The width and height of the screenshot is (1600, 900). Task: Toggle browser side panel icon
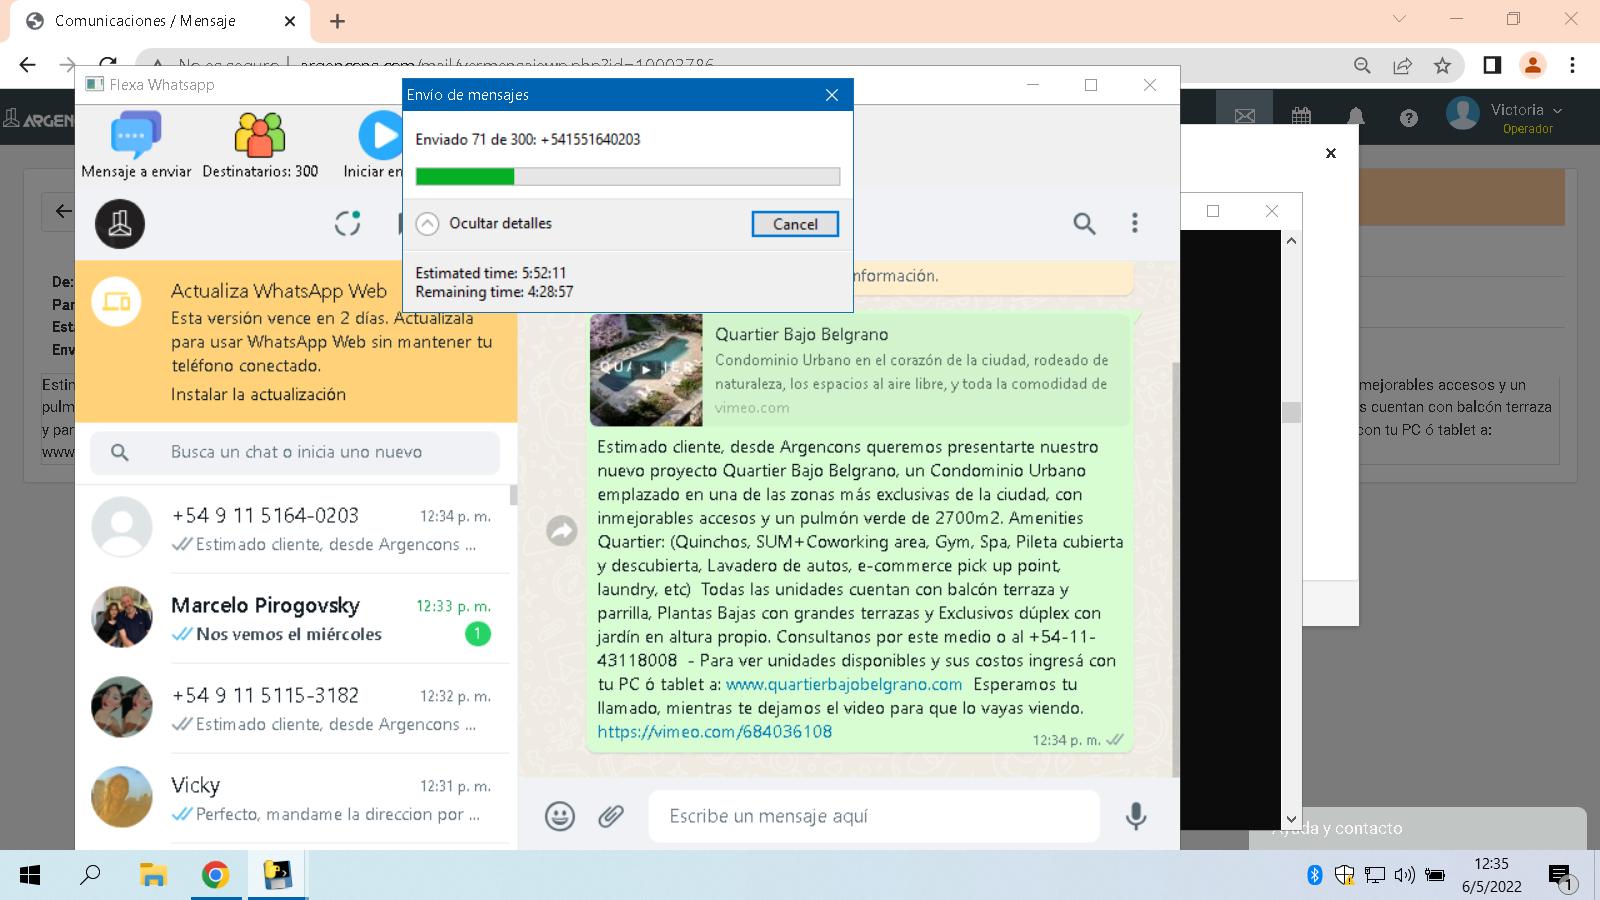point(1492,65)
